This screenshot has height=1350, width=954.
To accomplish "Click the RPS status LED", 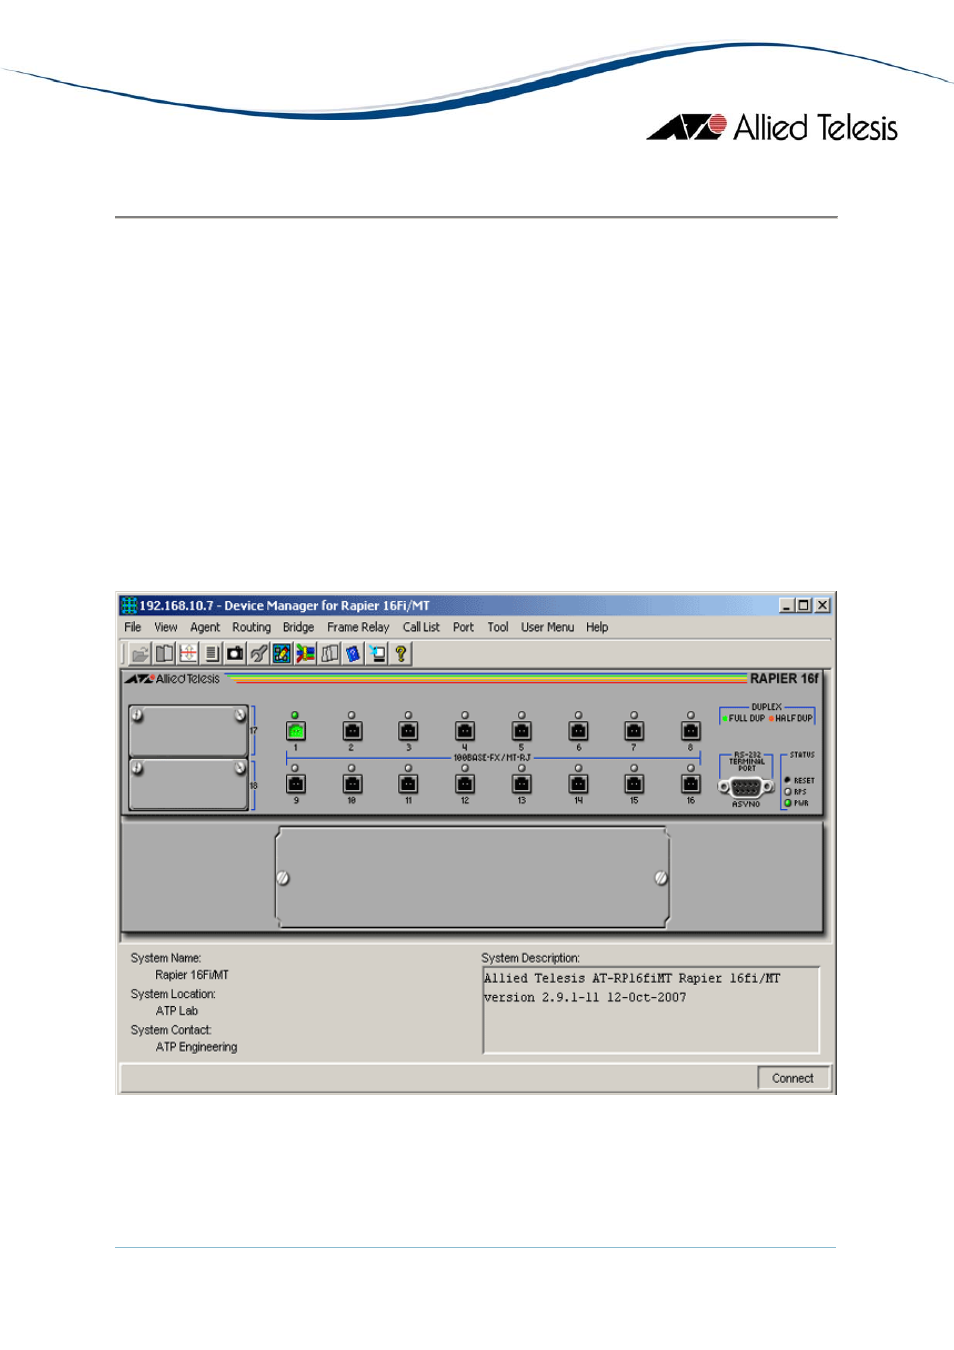I will (x=788, y=792).
